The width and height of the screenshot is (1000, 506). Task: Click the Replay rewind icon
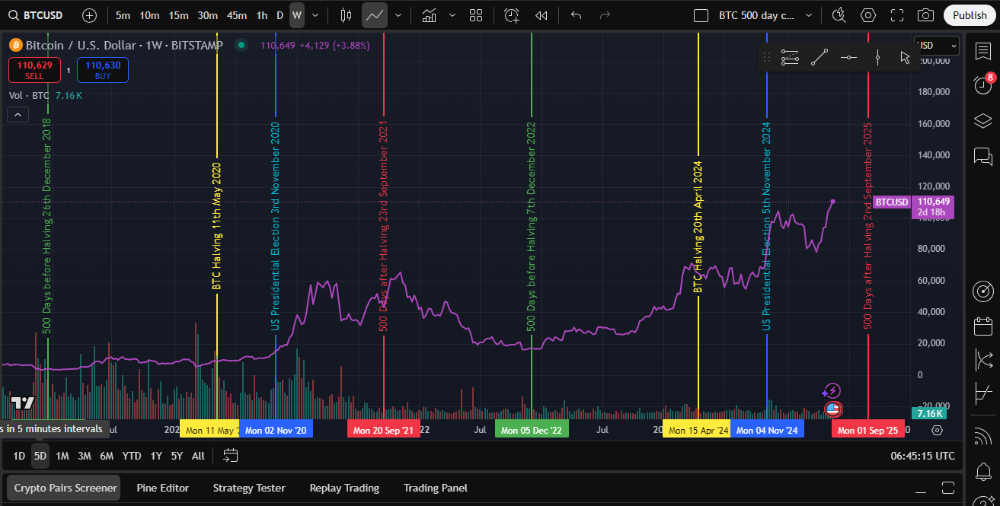(x=541, y=15)
